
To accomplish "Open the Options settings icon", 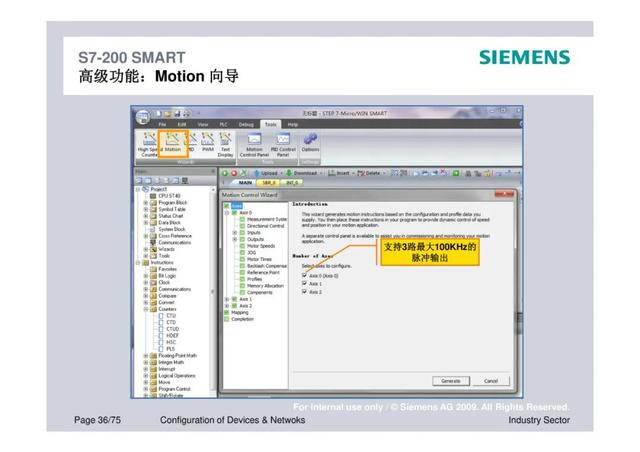I will (x=310, y=143).
